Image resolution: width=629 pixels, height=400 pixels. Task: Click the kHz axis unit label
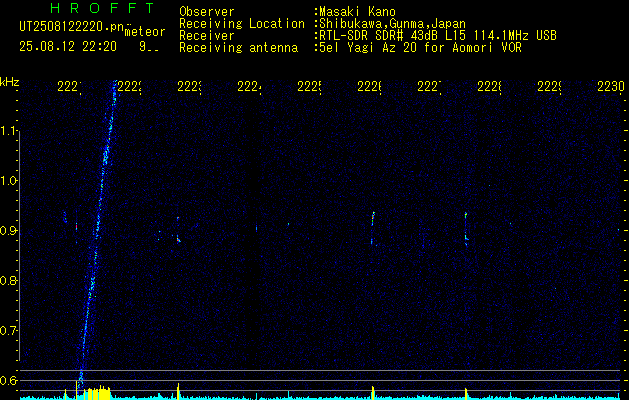pyautogui.click(x=9, y=83)
